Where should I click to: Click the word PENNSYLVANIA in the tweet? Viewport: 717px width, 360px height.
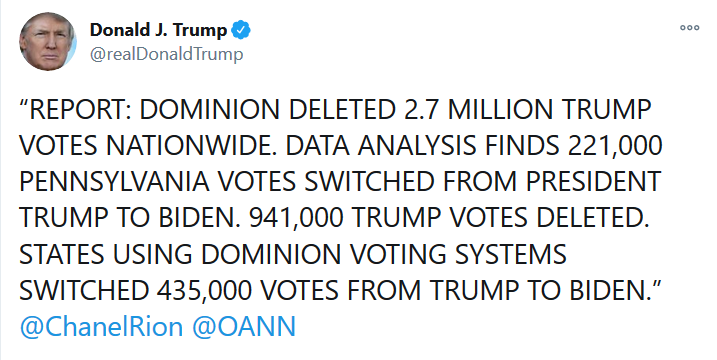coord(114,182)
